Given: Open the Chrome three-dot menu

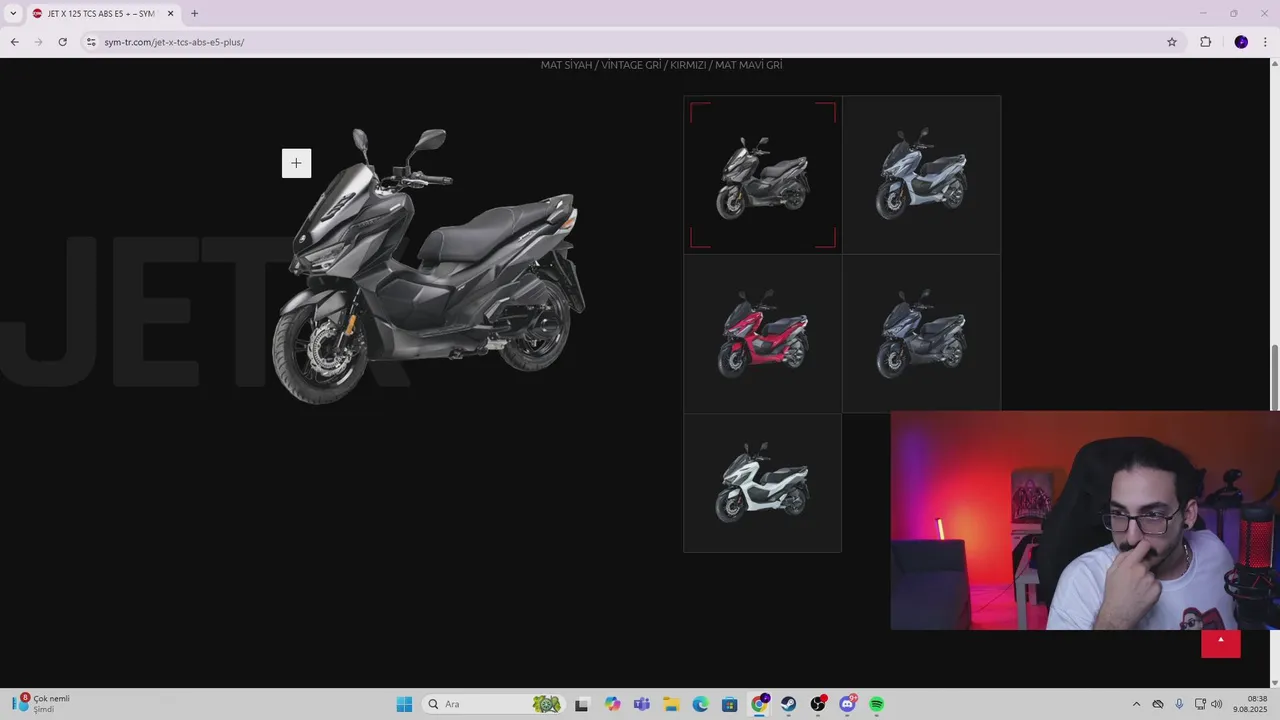Looking at the screenshot, I should [1265, 42].
